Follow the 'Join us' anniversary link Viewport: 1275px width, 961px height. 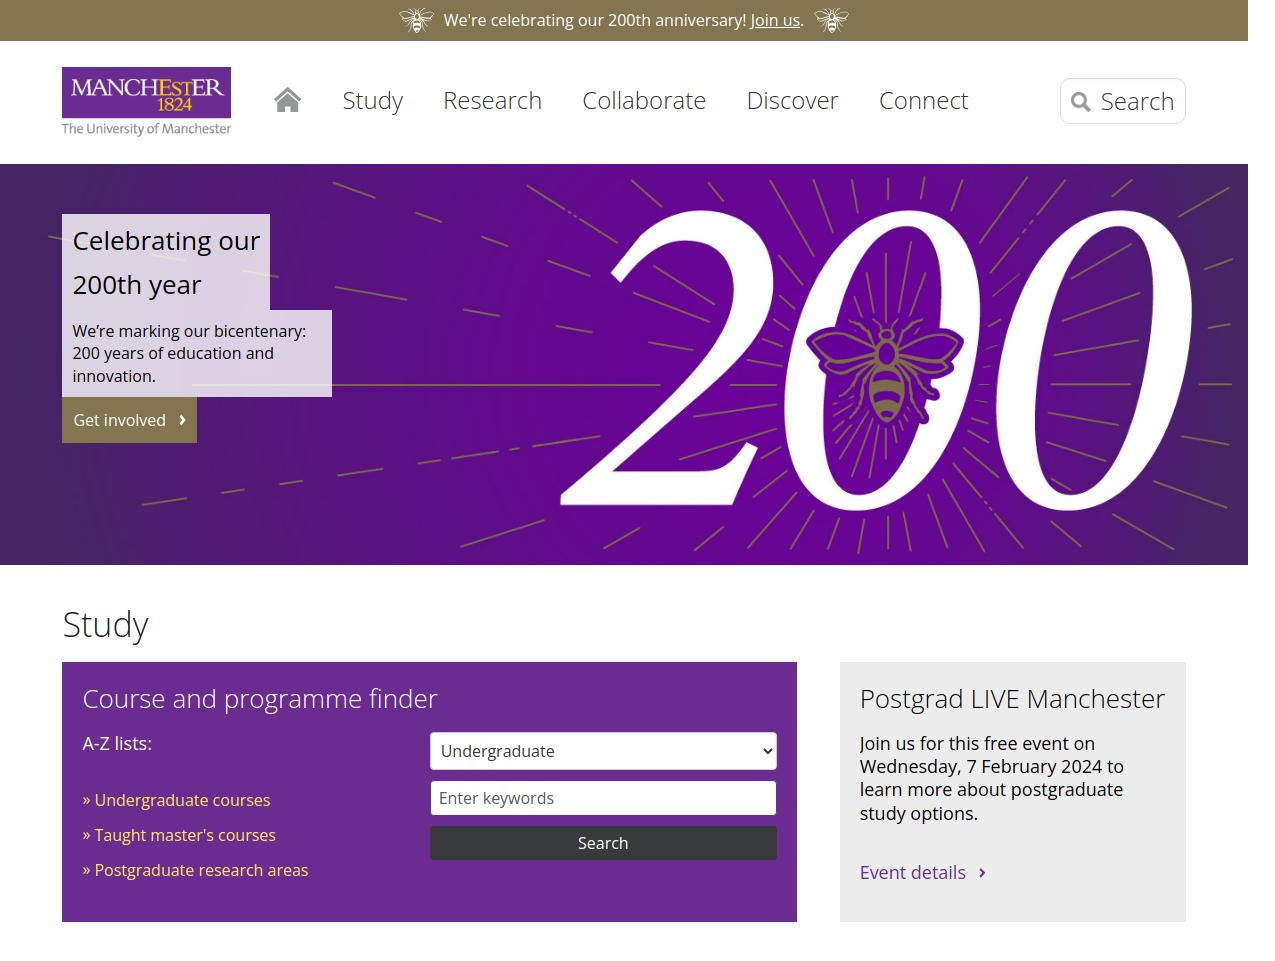(775, 20)
